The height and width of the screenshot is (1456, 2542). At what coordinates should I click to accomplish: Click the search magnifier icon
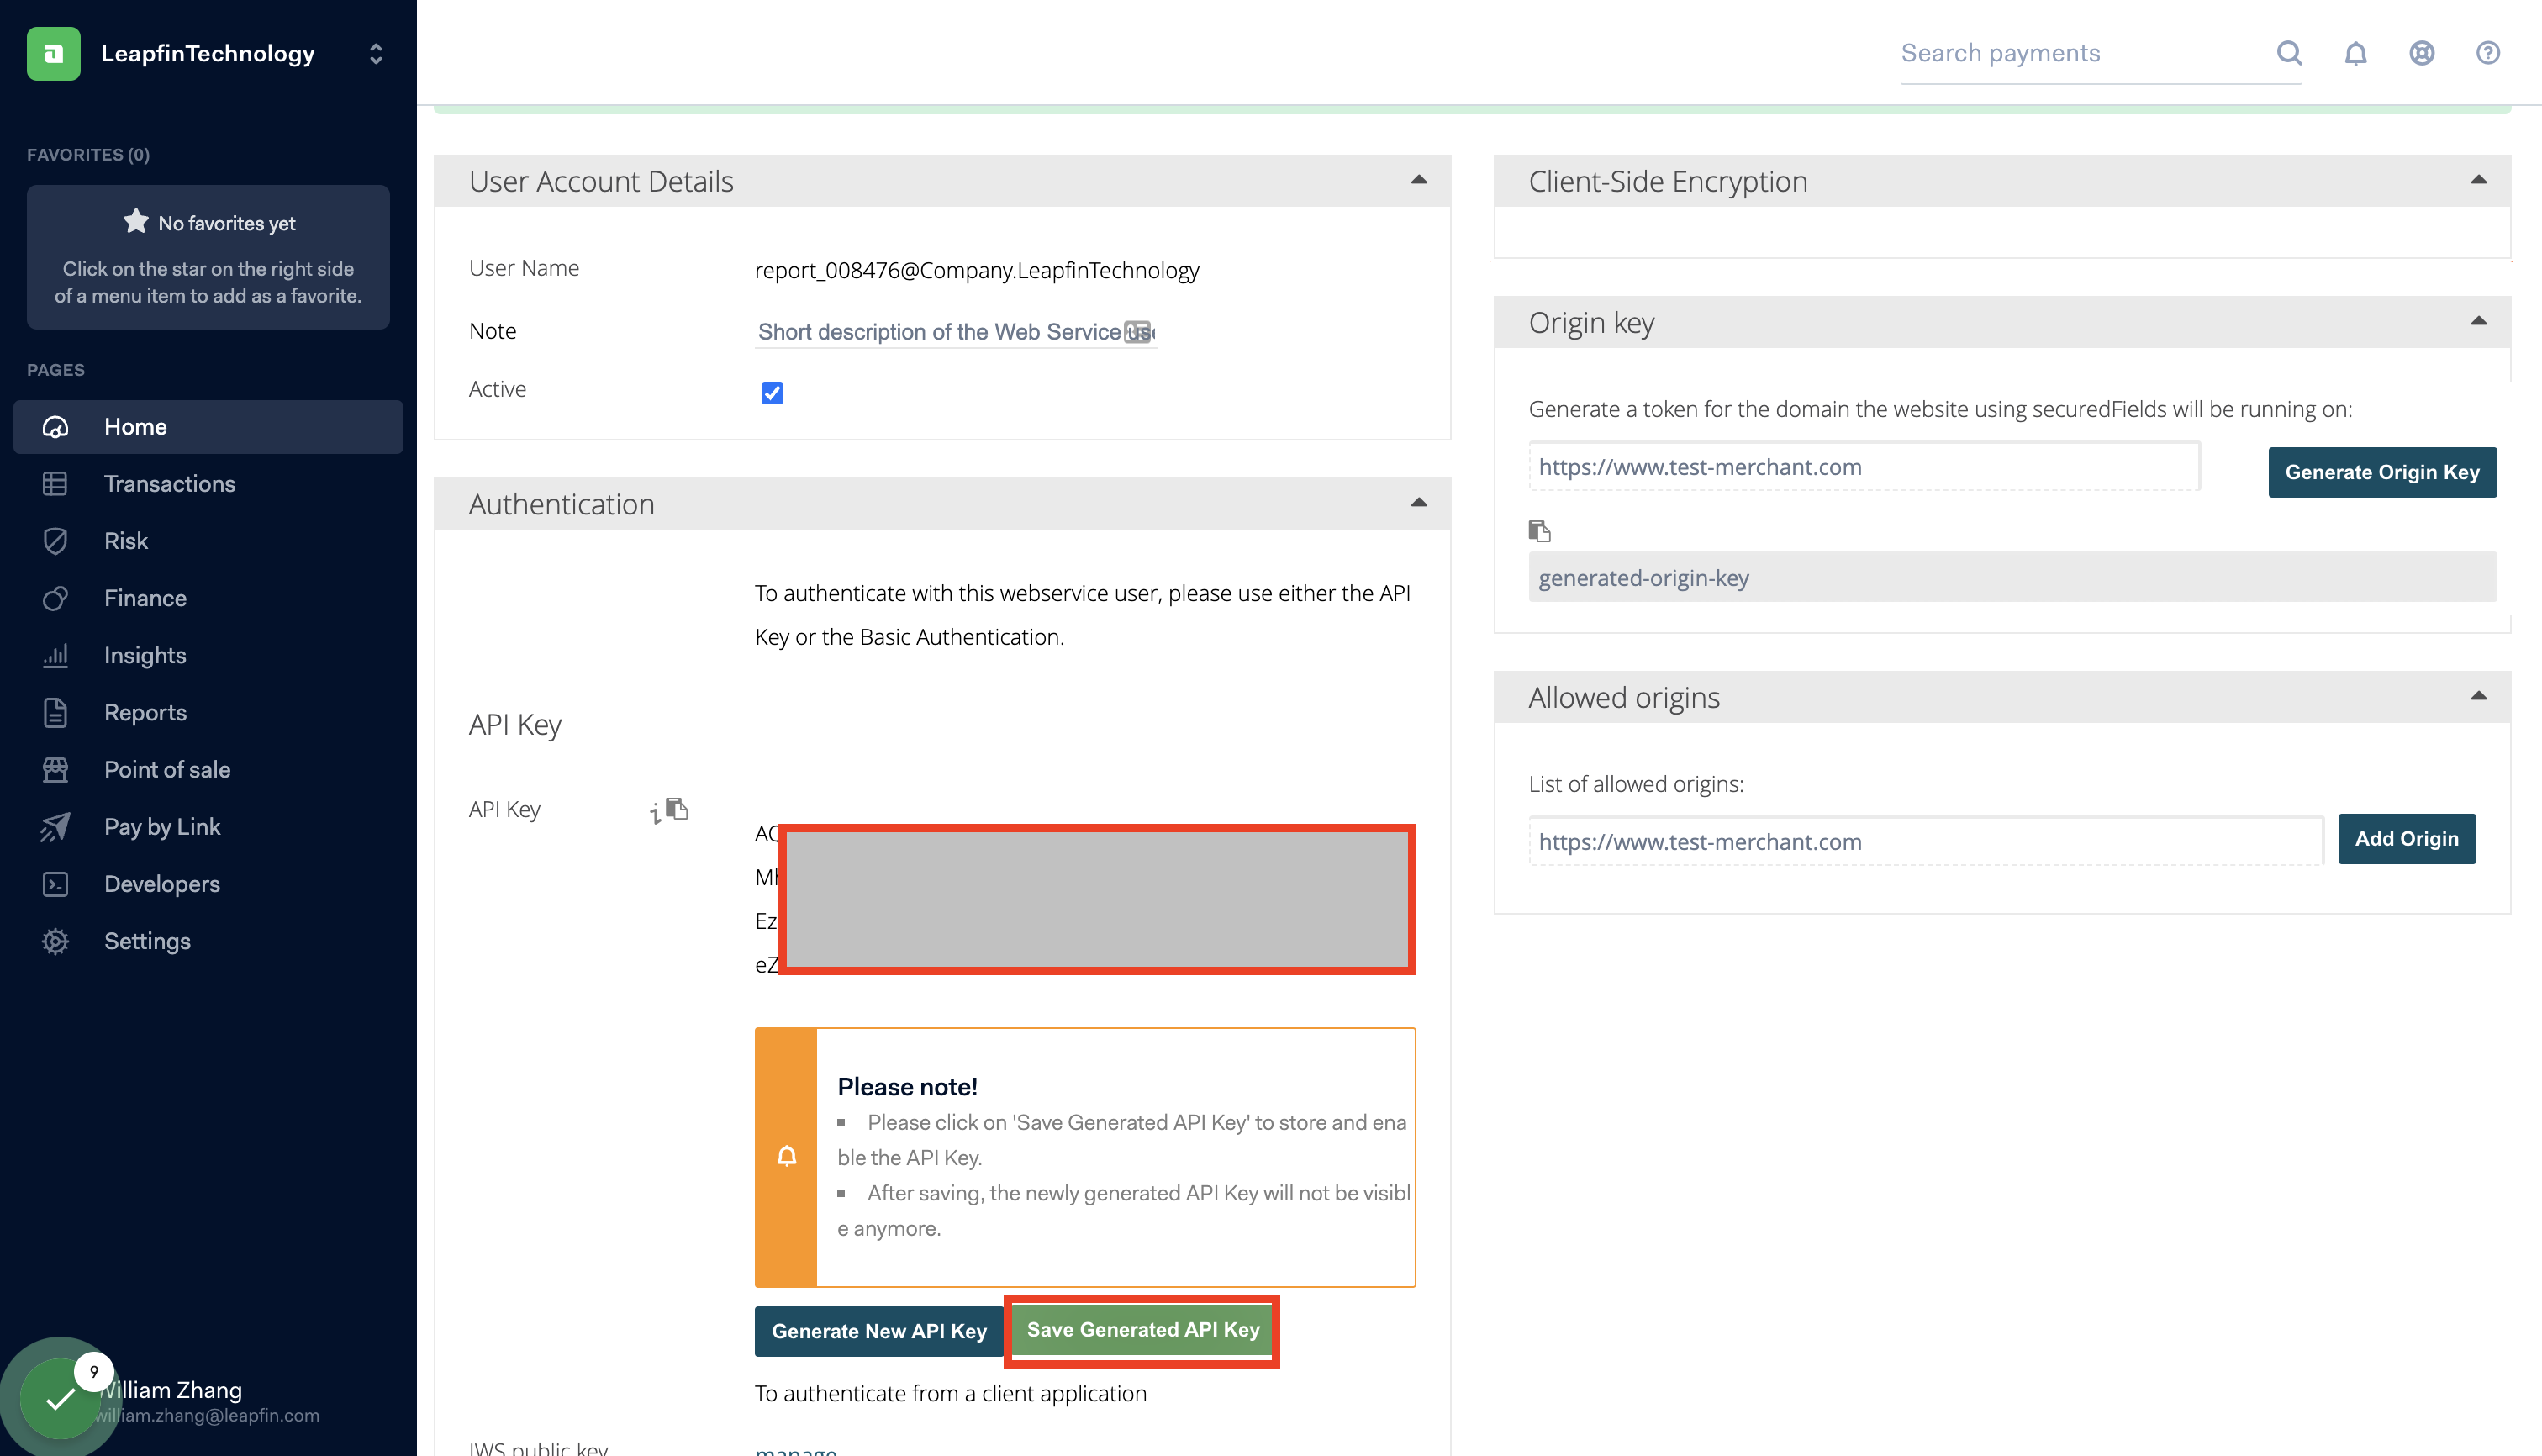pyautogui.click(x=2289, y=53)
